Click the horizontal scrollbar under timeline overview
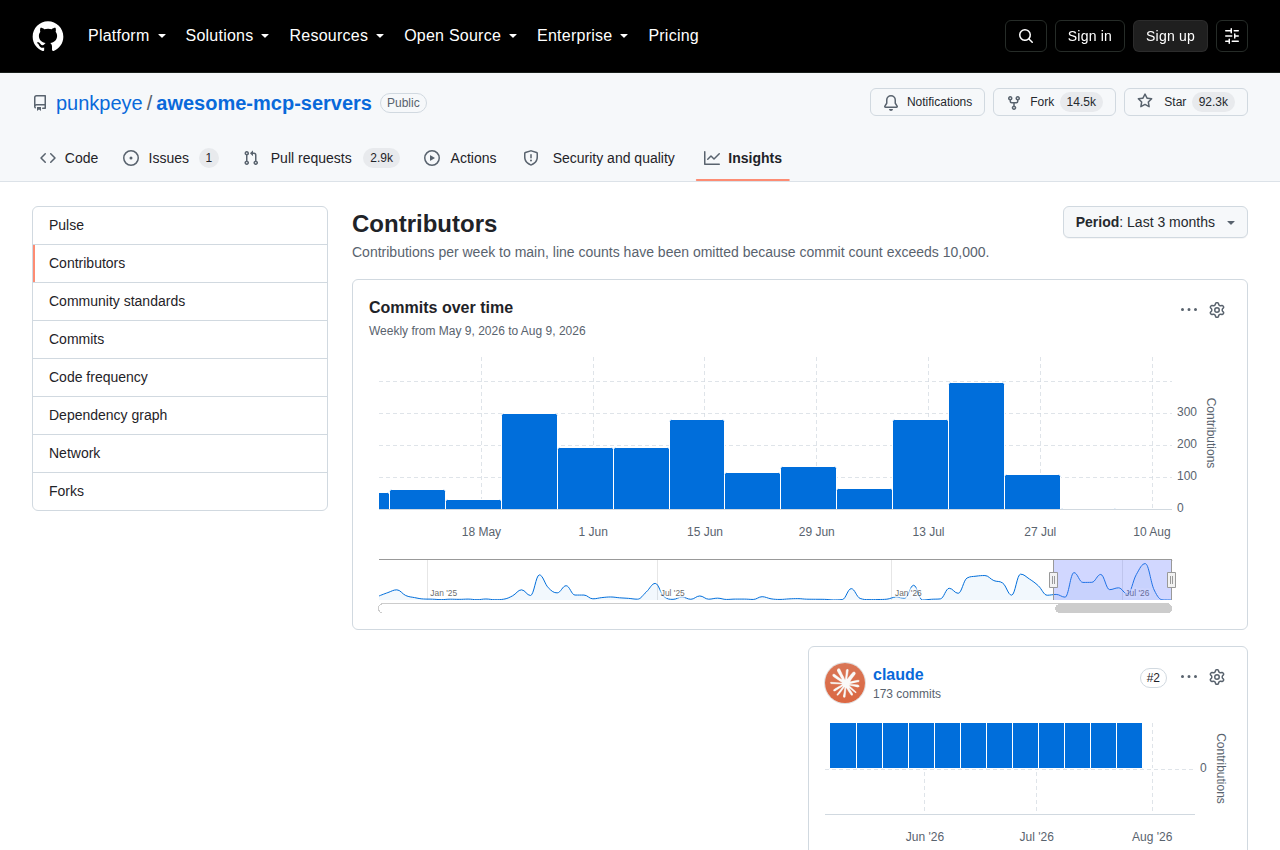The width and height of the screenshot is (1280, 850). (1113, 608)
